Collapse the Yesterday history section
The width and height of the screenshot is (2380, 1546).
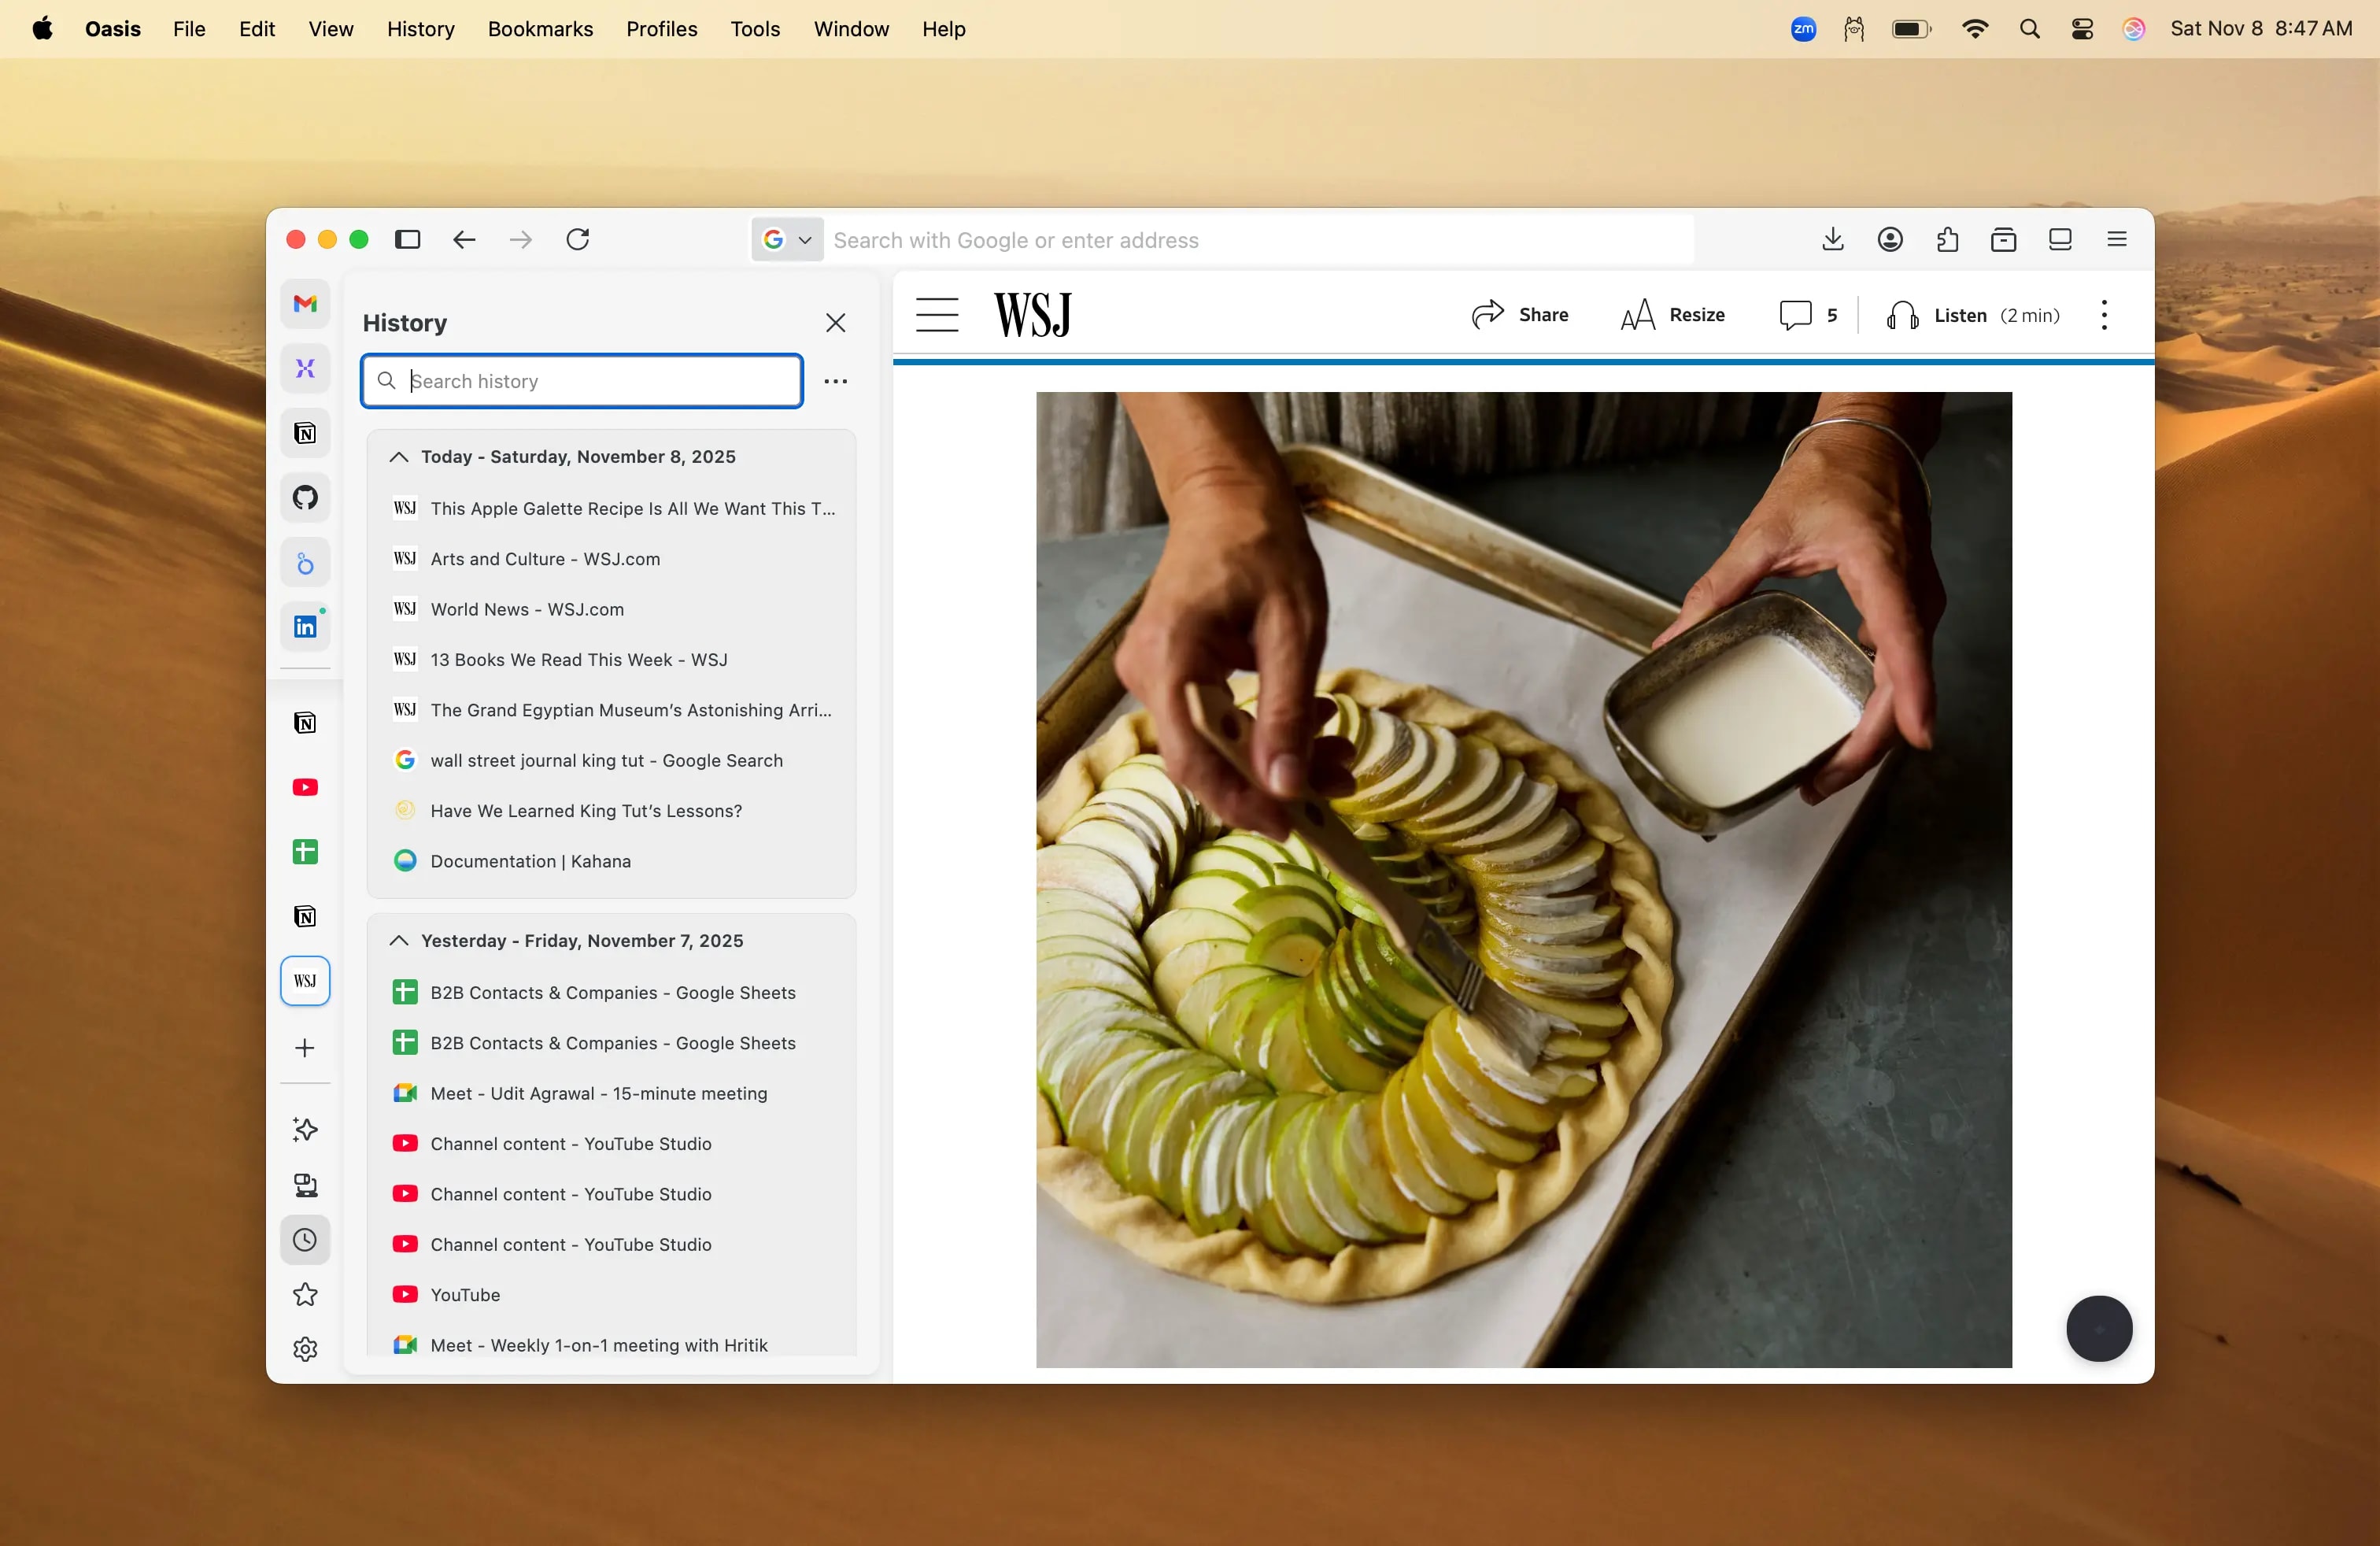coord(399,941)
